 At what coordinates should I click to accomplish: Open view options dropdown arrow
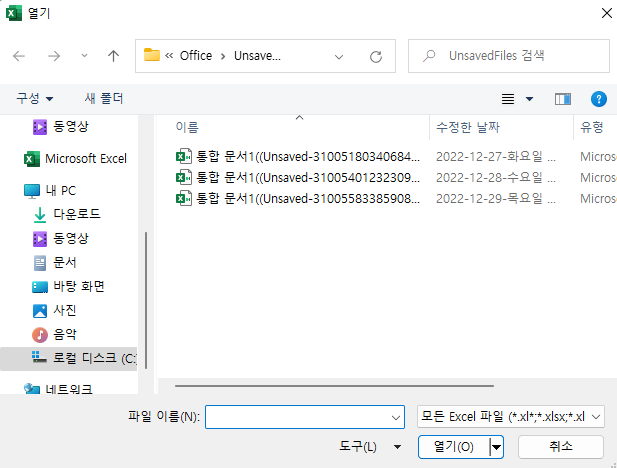pos(530,99)
